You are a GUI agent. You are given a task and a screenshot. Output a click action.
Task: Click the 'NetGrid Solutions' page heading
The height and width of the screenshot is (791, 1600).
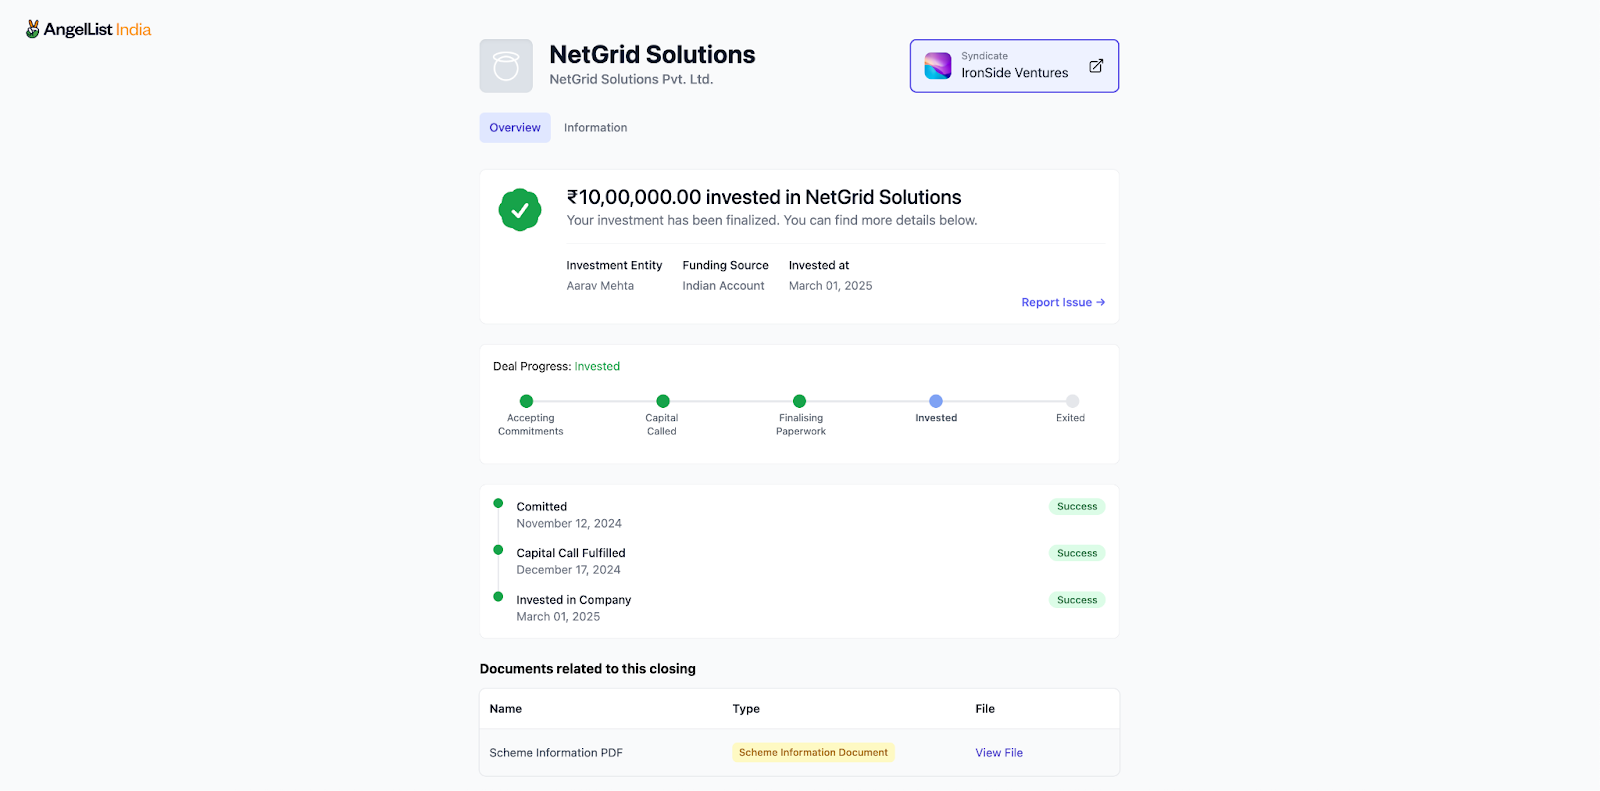click(x=652, y=54)
